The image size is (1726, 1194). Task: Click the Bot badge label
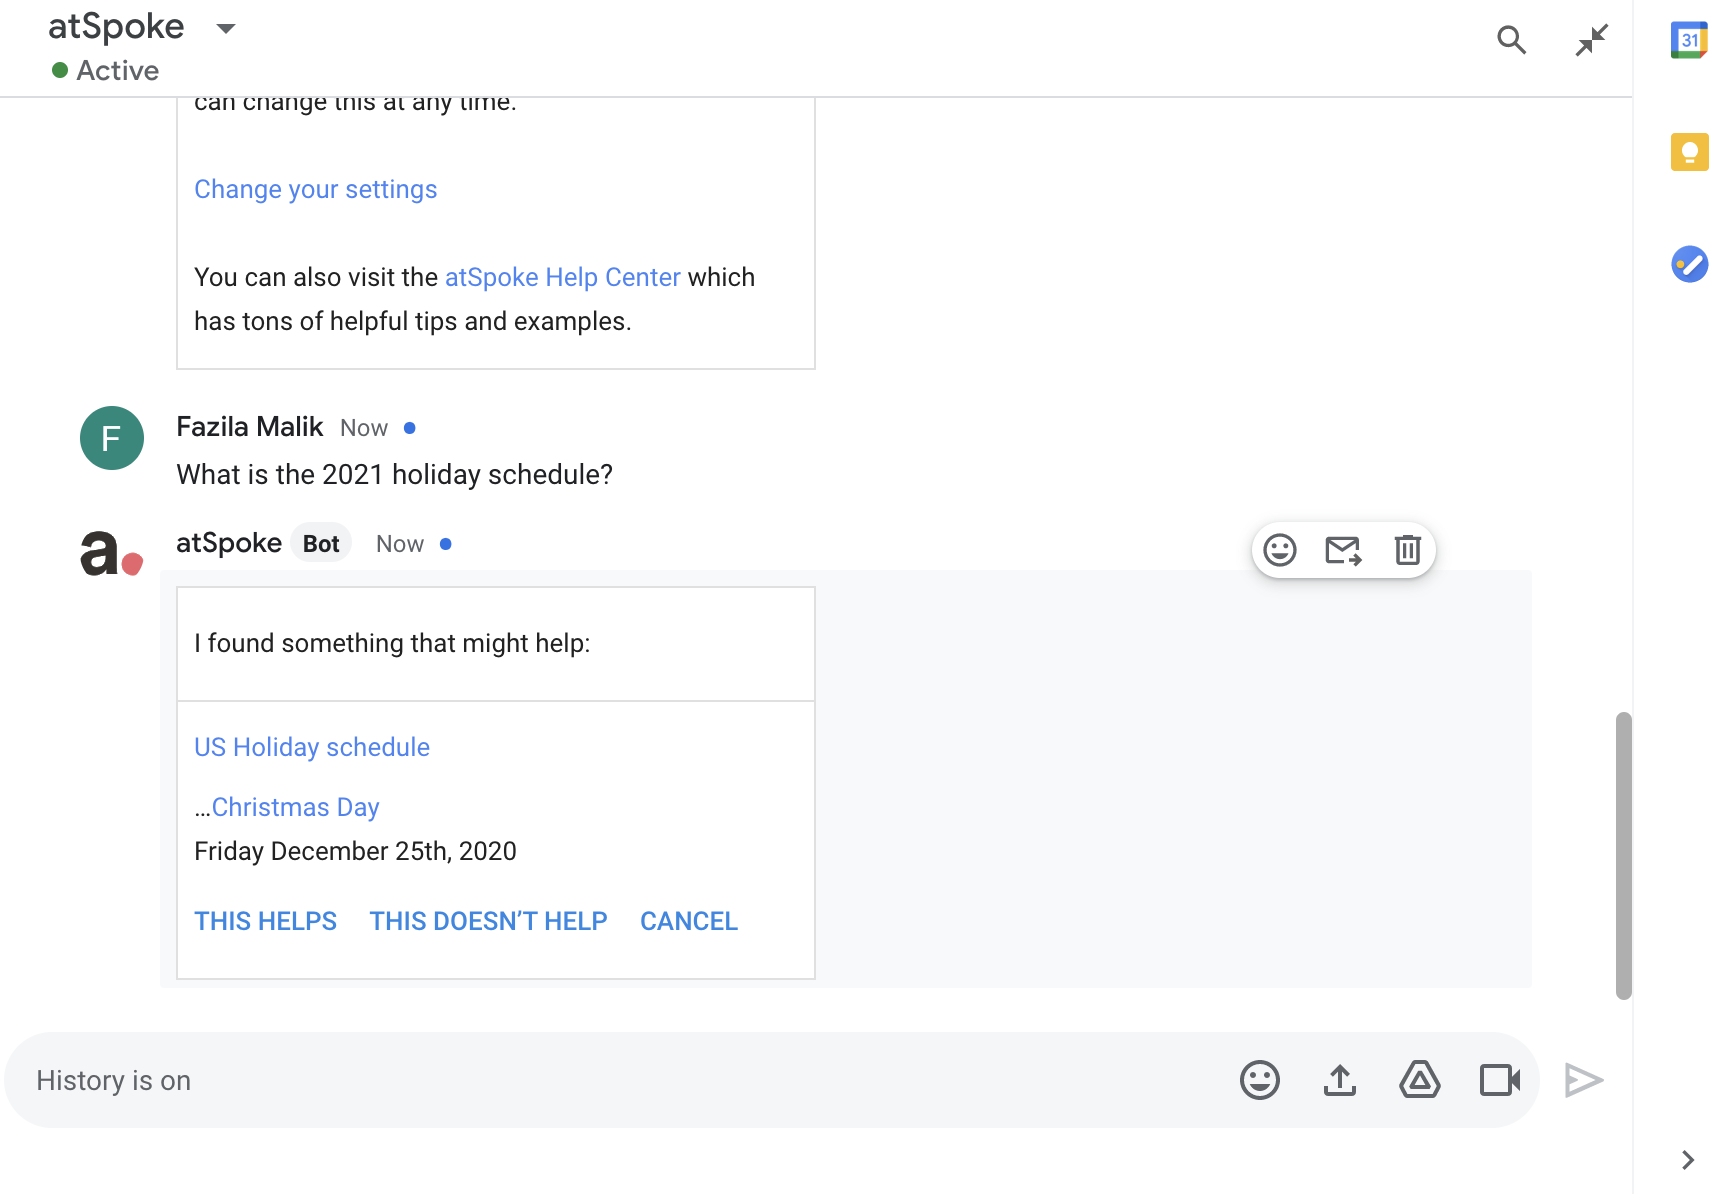tap(321, 543)
